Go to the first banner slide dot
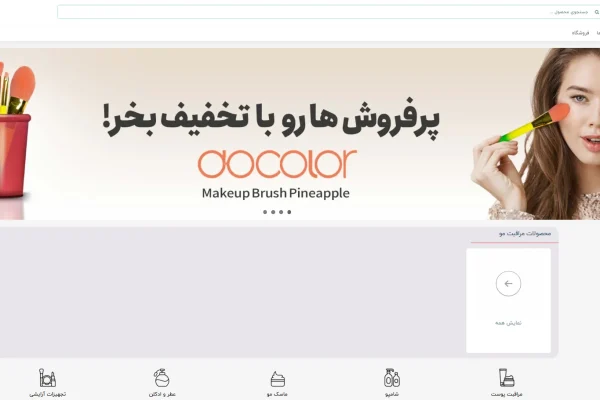The width and height of the screenshot is (600, 400). point(265,212)
